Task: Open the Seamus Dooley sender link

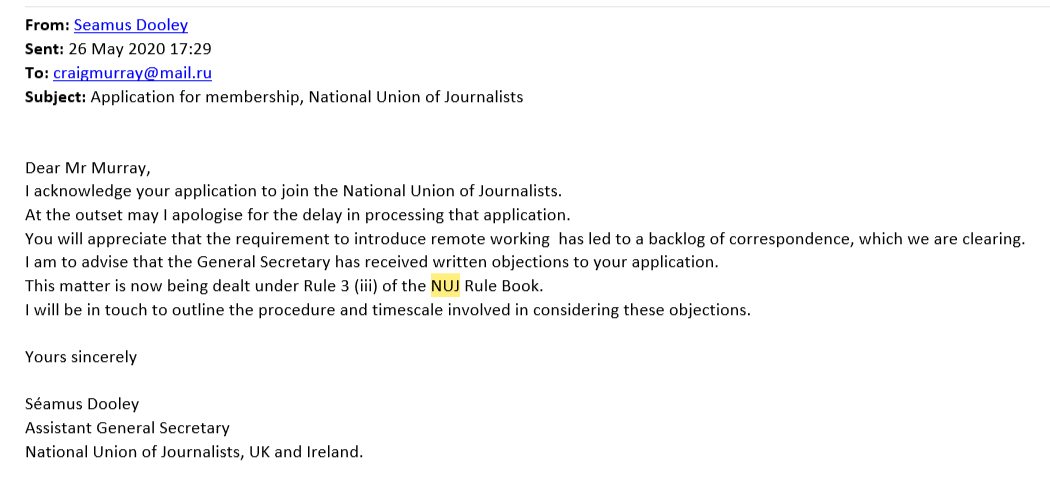Action: pyautogui.click(x=131, y=25)
